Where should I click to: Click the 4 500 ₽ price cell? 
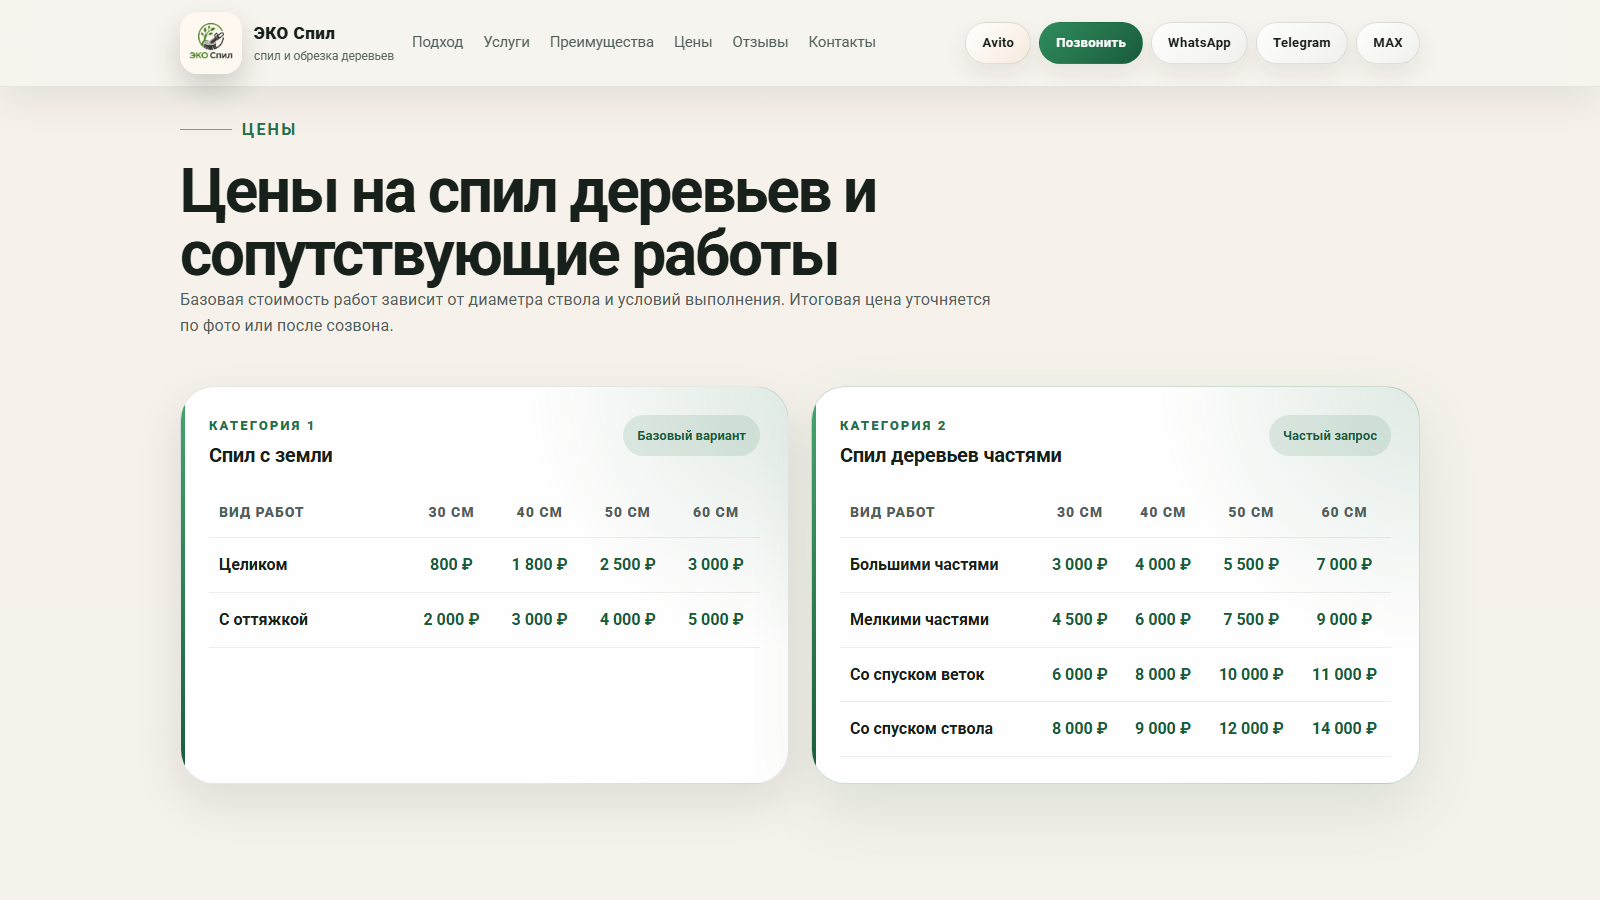[x=1079, y=619]
